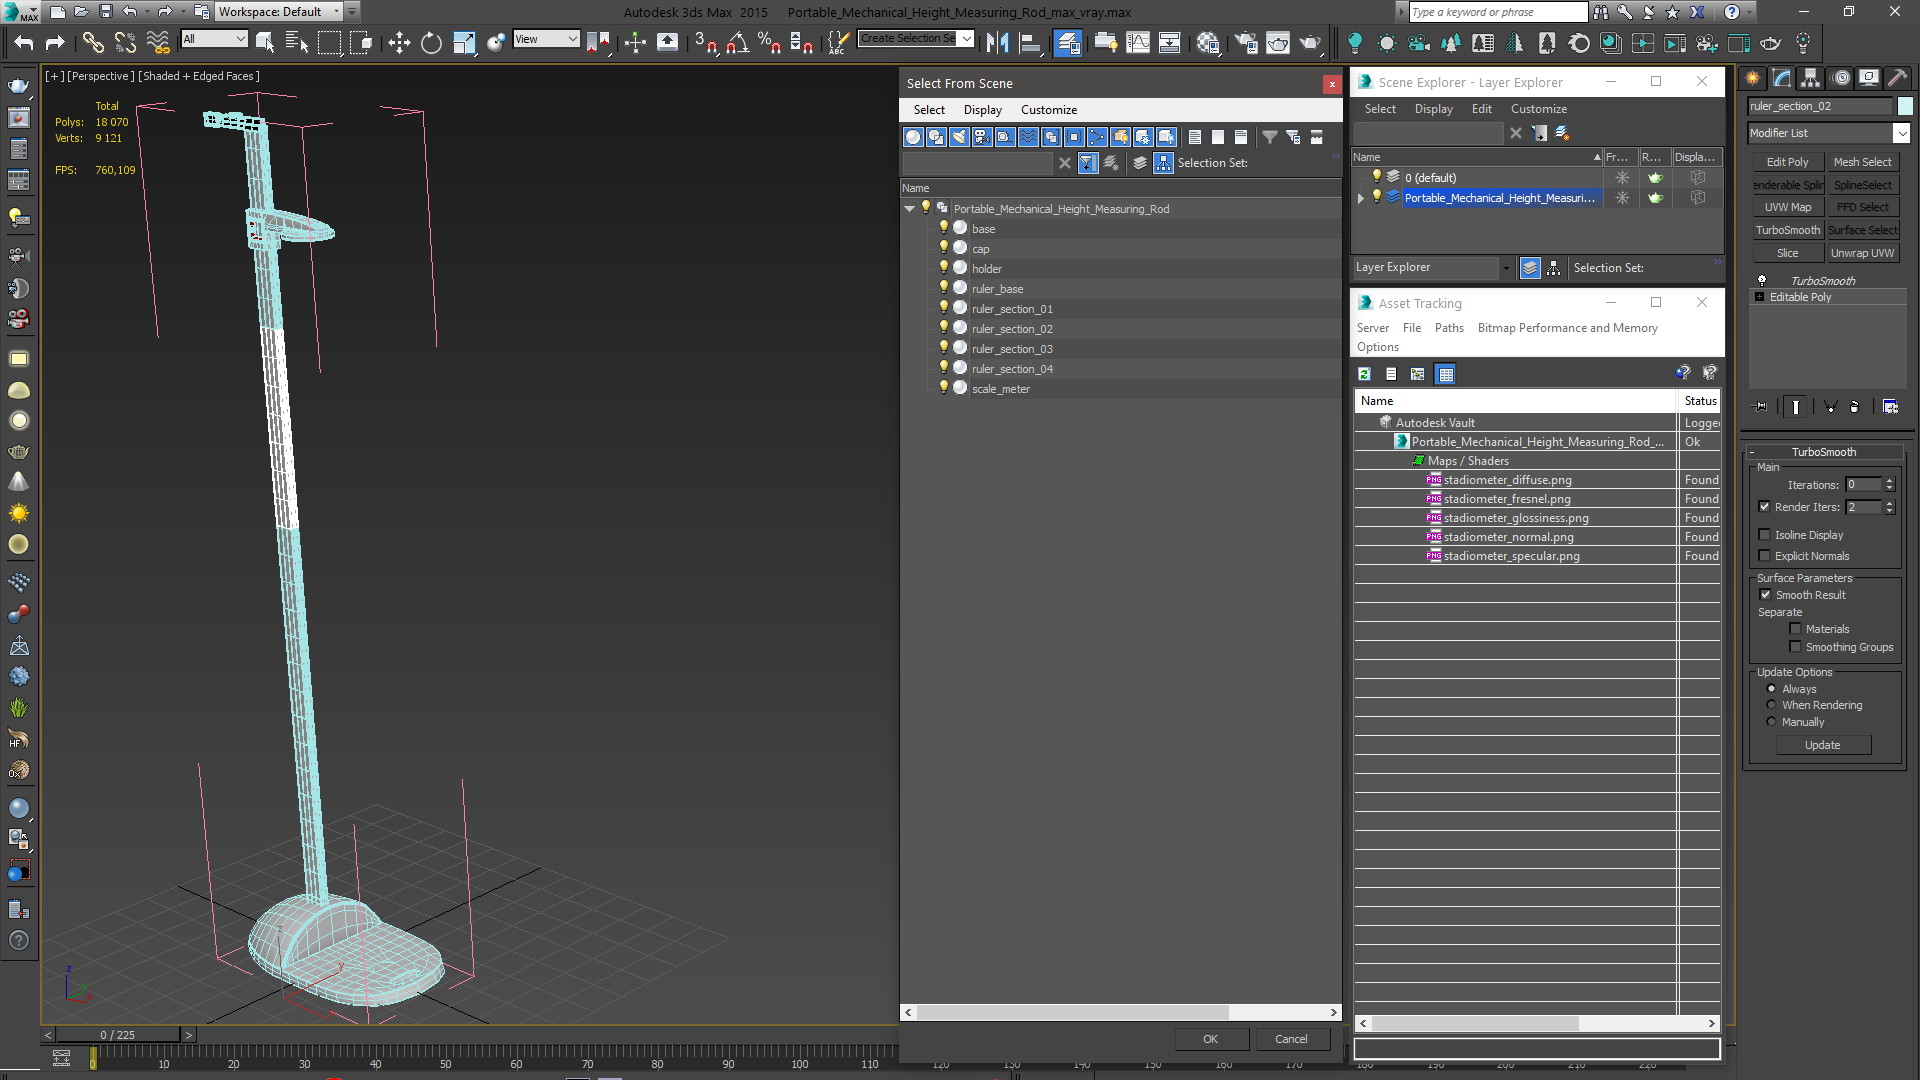
Task: Open Select by Name tool
Action: point(297,42)
